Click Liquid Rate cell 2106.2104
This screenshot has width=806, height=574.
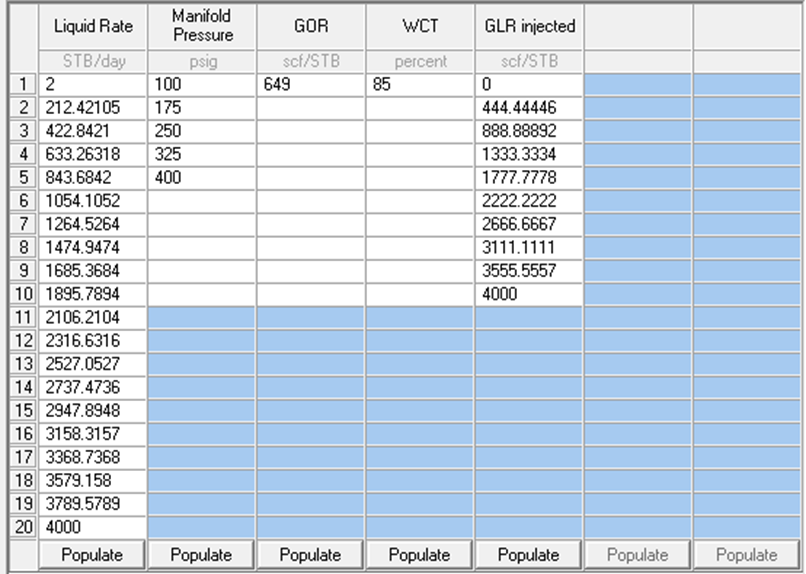93,318
